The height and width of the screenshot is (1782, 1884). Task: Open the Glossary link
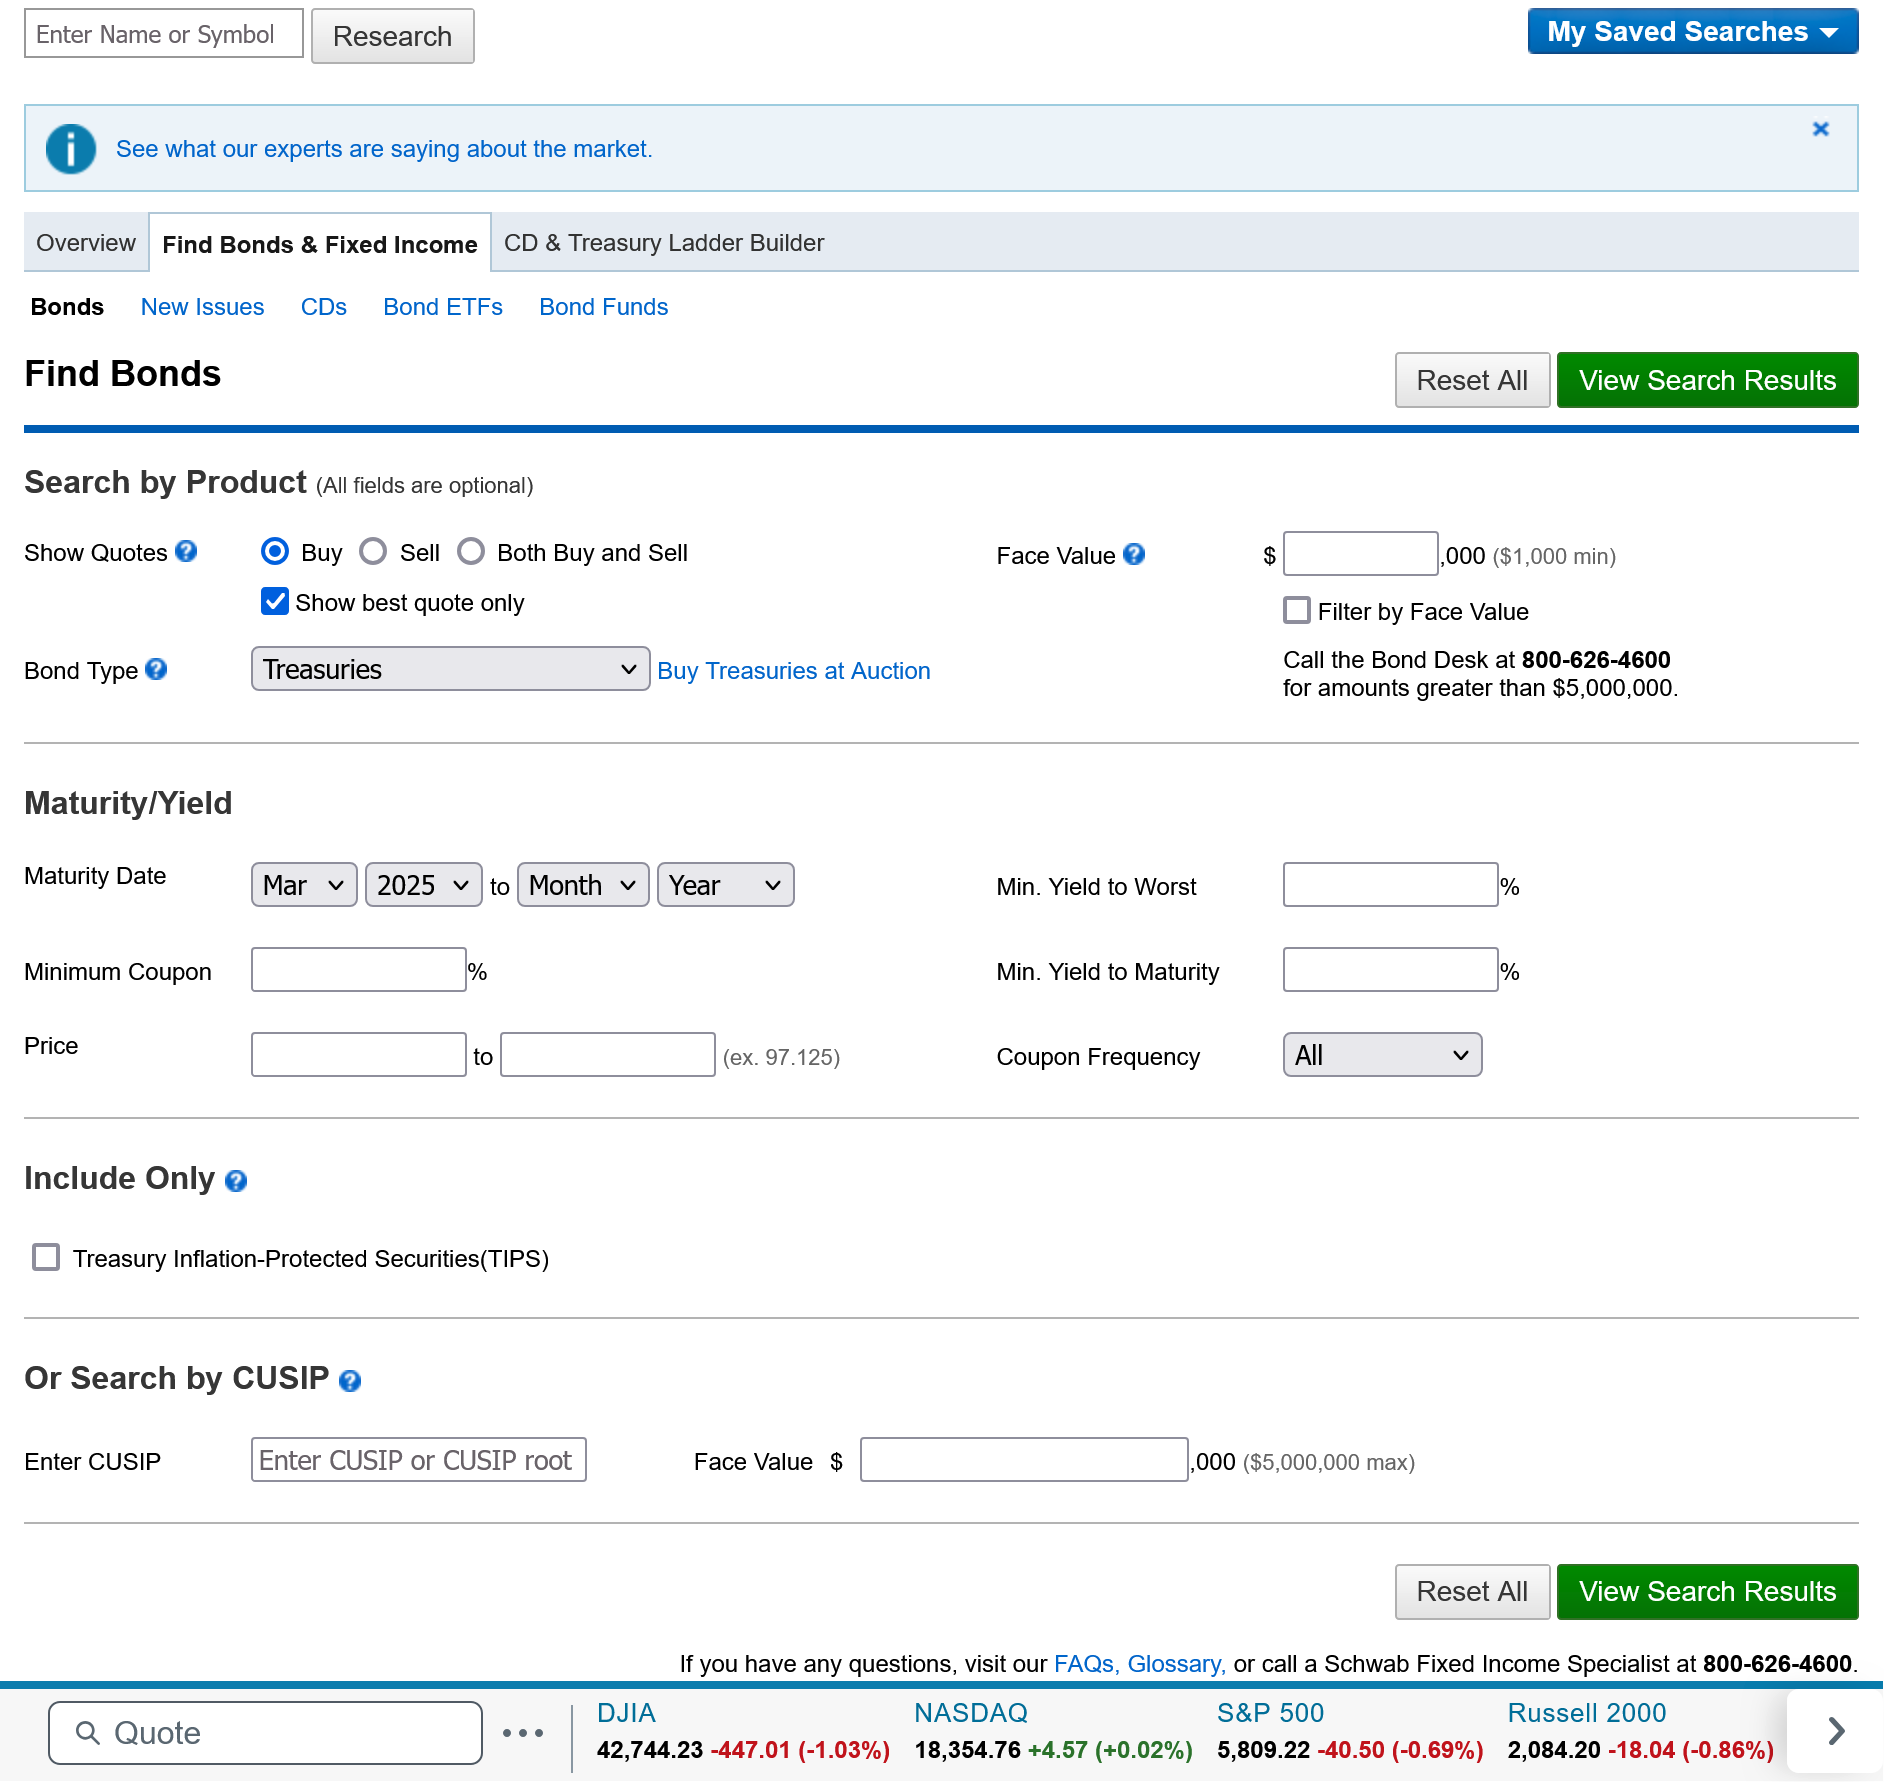point(1176,1664)
